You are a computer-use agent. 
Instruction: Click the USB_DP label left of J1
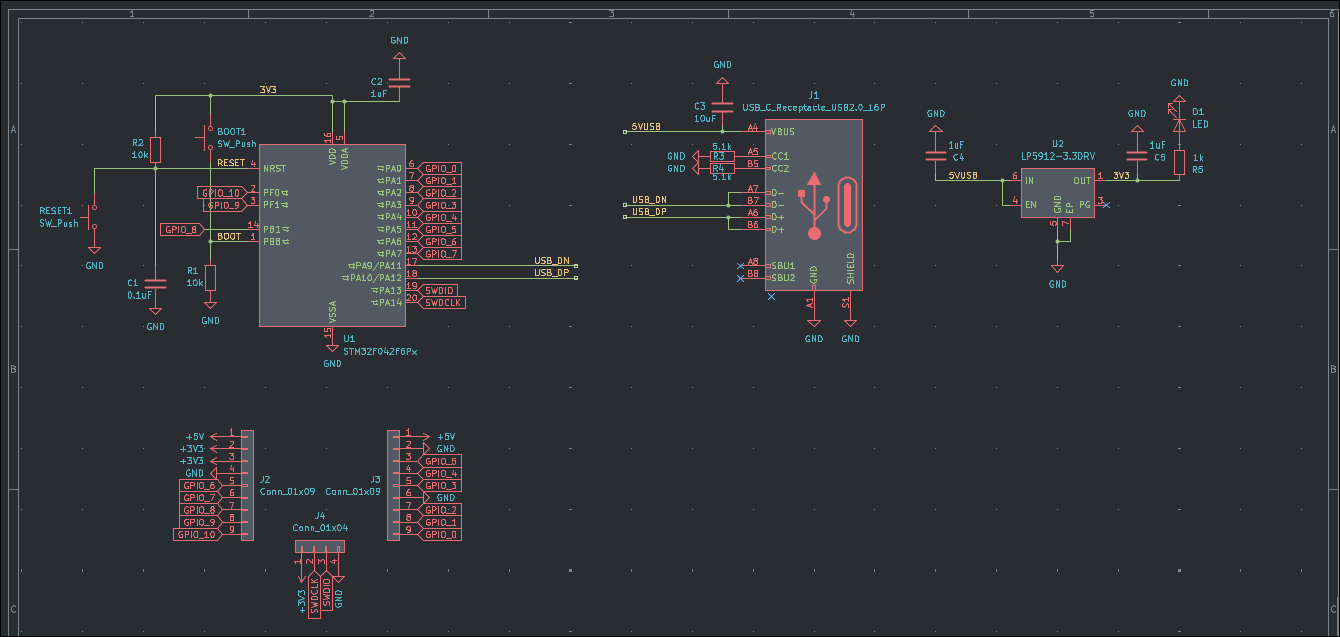pyautogui.click(x=649, y=211)
